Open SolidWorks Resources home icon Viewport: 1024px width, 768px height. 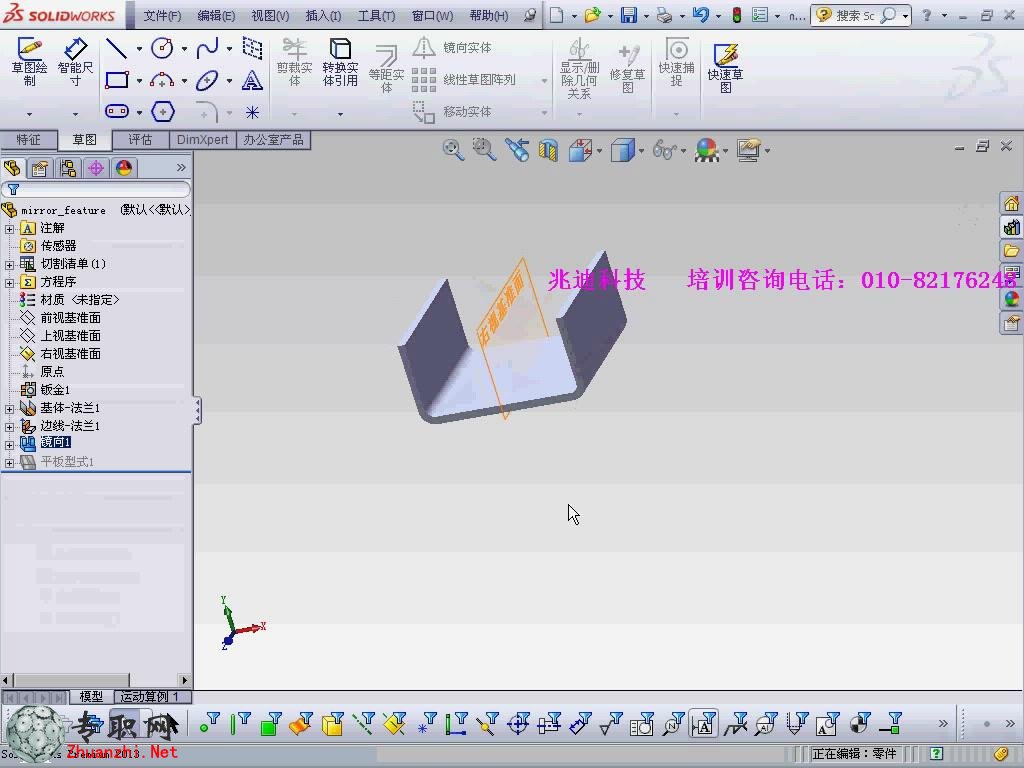click(x=1011, y=203)
